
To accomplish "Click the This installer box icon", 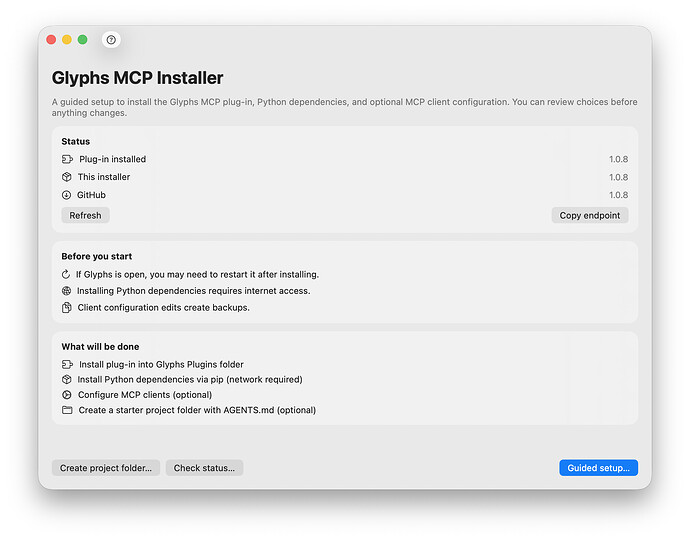I will [x=67, y=177].
